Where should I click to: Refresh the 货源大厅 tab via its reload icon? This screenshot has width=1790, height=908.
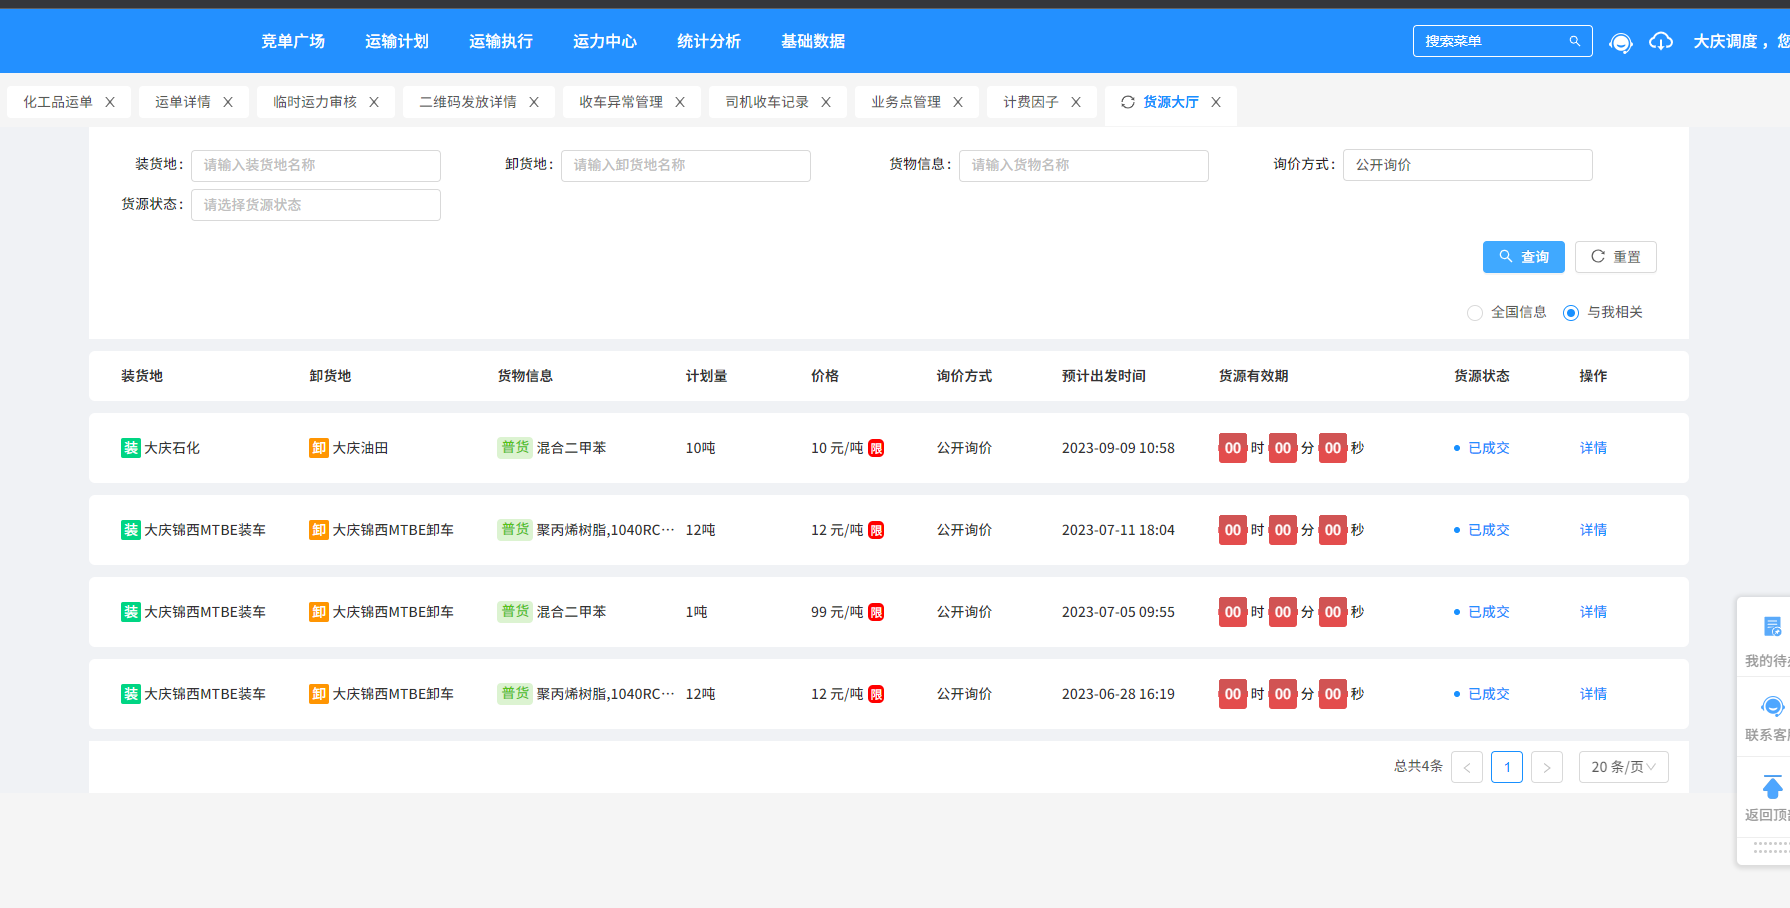coord(1128,102)
